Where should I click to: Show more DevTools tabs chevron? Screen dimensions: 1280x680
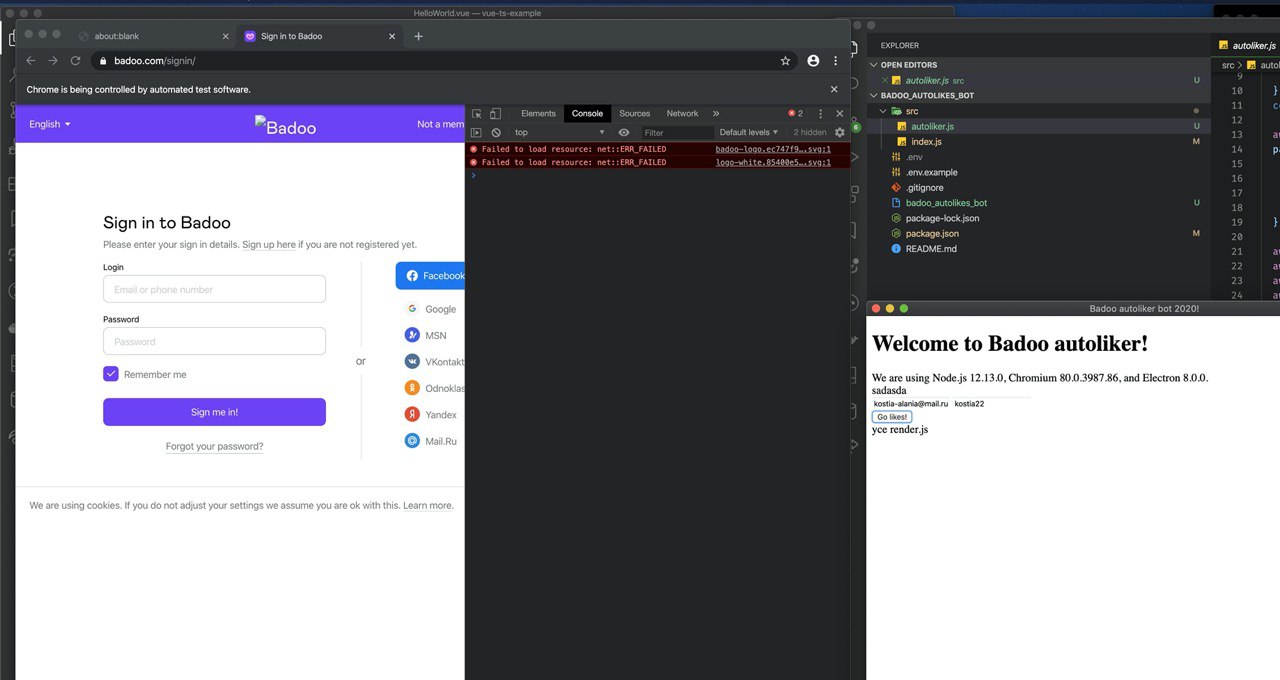point(716,114)
